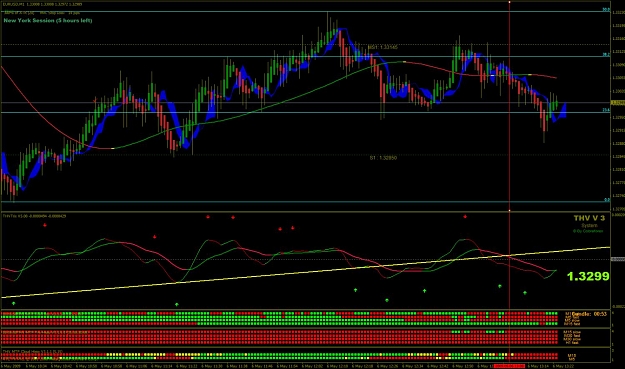625x369 pixels.
Task: Select the grey level marker on the Trix scale
Action: tap(618, 259)
